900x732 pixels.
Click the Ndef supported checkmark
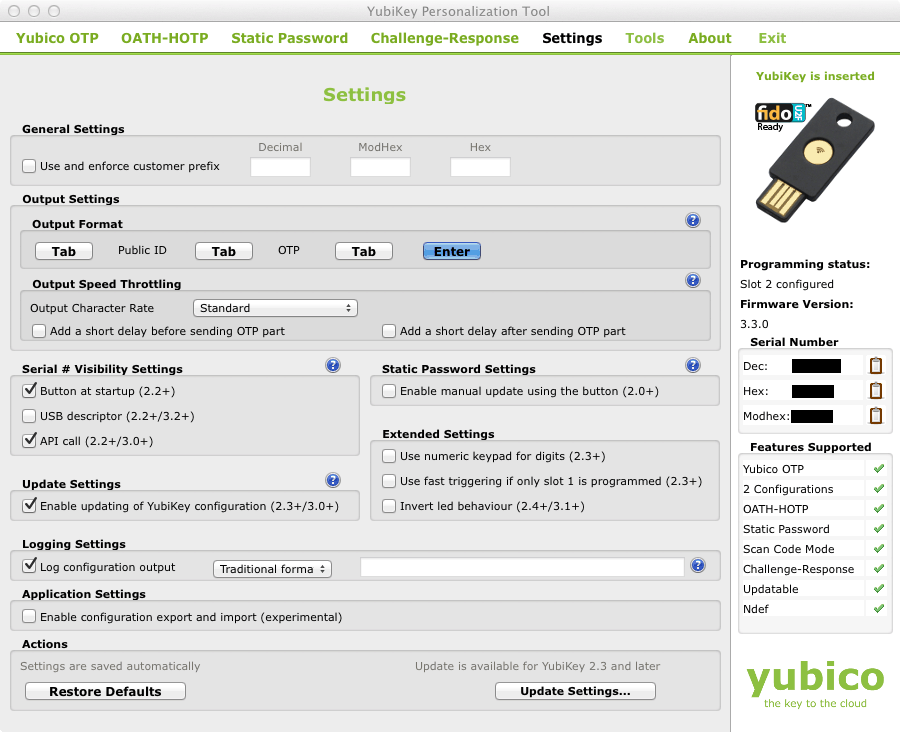point(878,609)
